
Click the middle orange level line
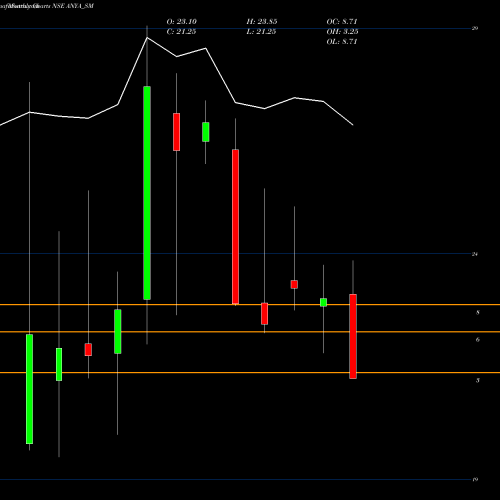point(250,332)
